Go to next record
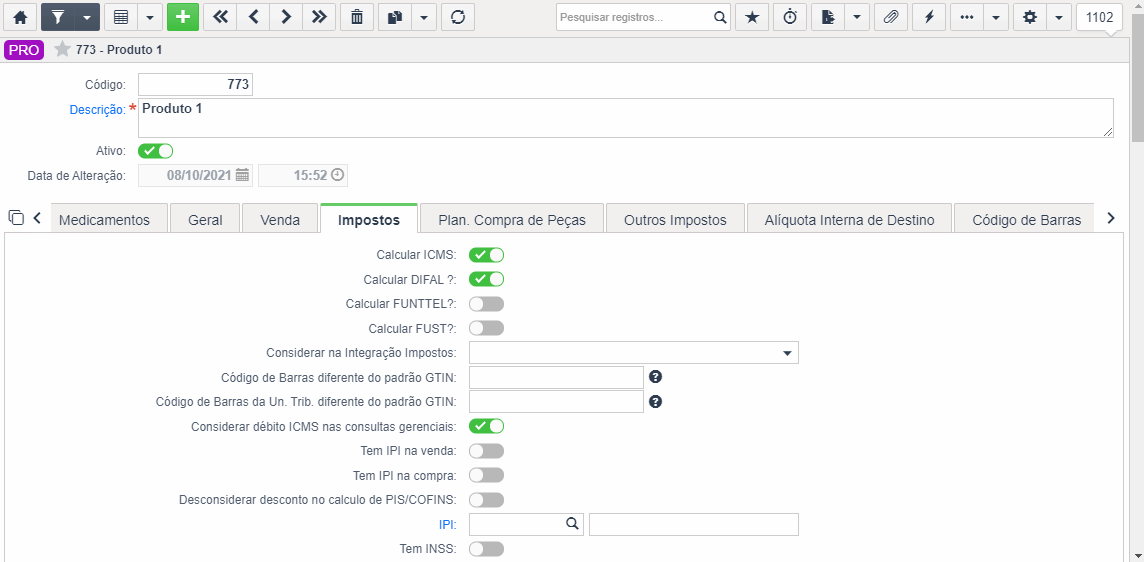 pos(286,17)
